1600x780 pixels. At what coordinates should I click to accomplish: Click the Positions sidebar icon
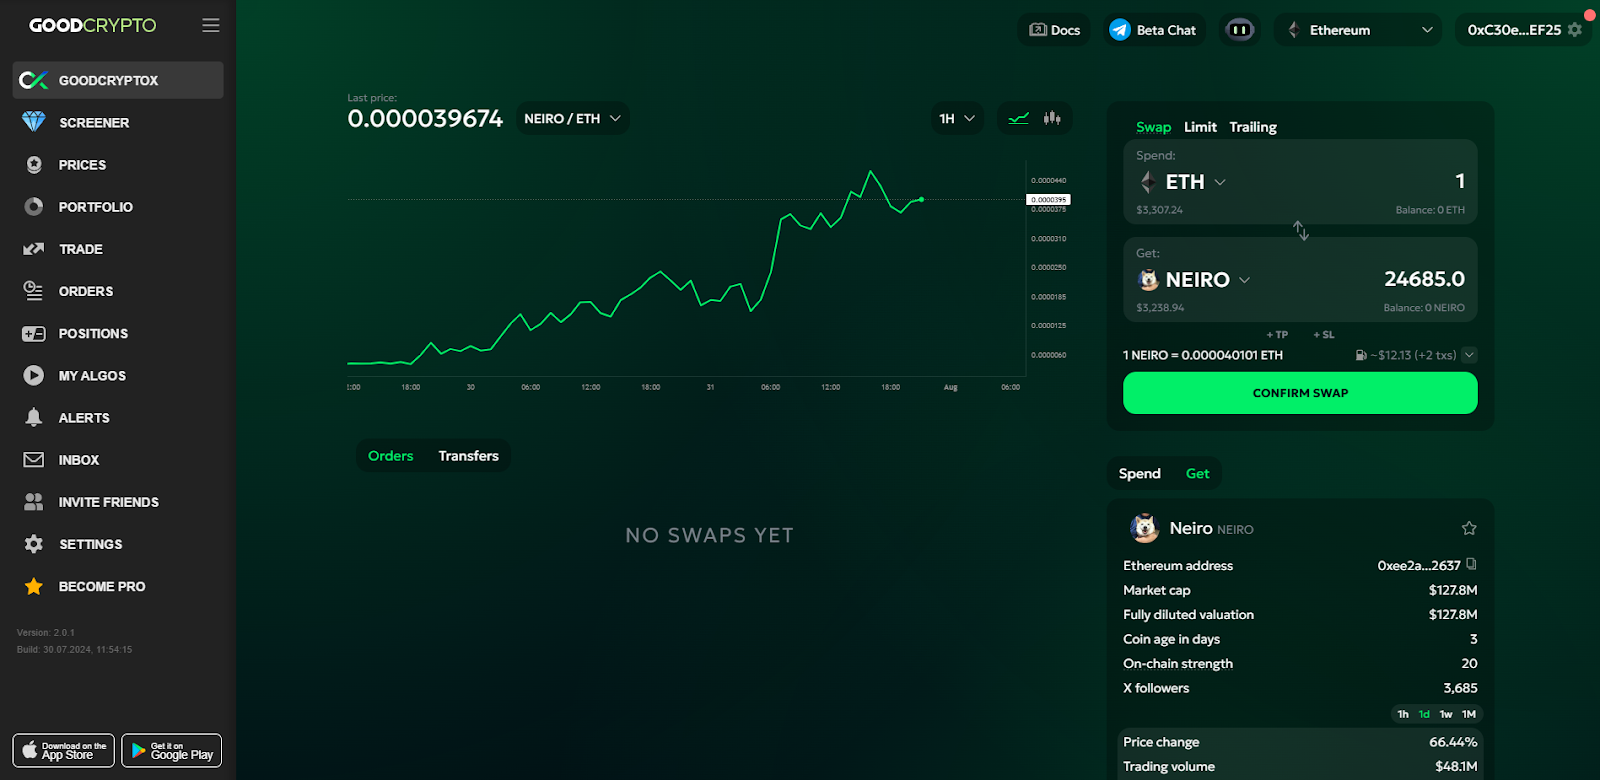click(34, 334)
